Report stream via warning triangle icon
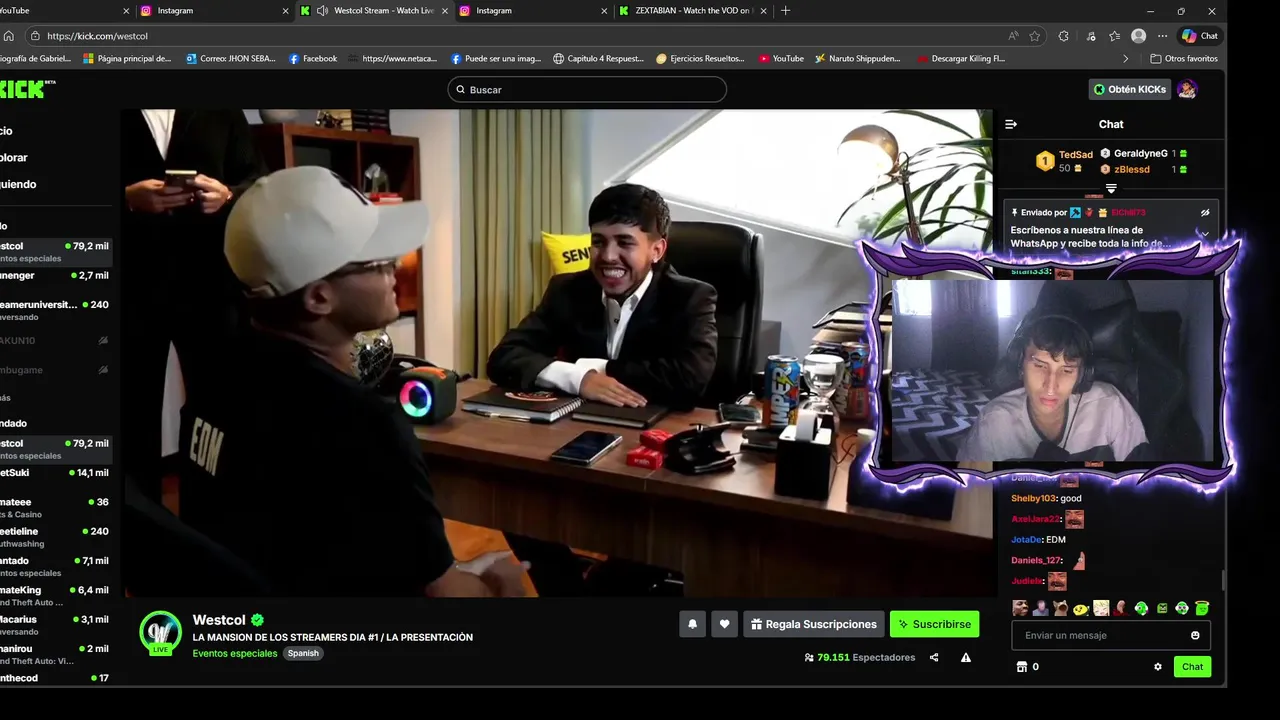The height and width of the screenshot is (720, 1280). 966,657
